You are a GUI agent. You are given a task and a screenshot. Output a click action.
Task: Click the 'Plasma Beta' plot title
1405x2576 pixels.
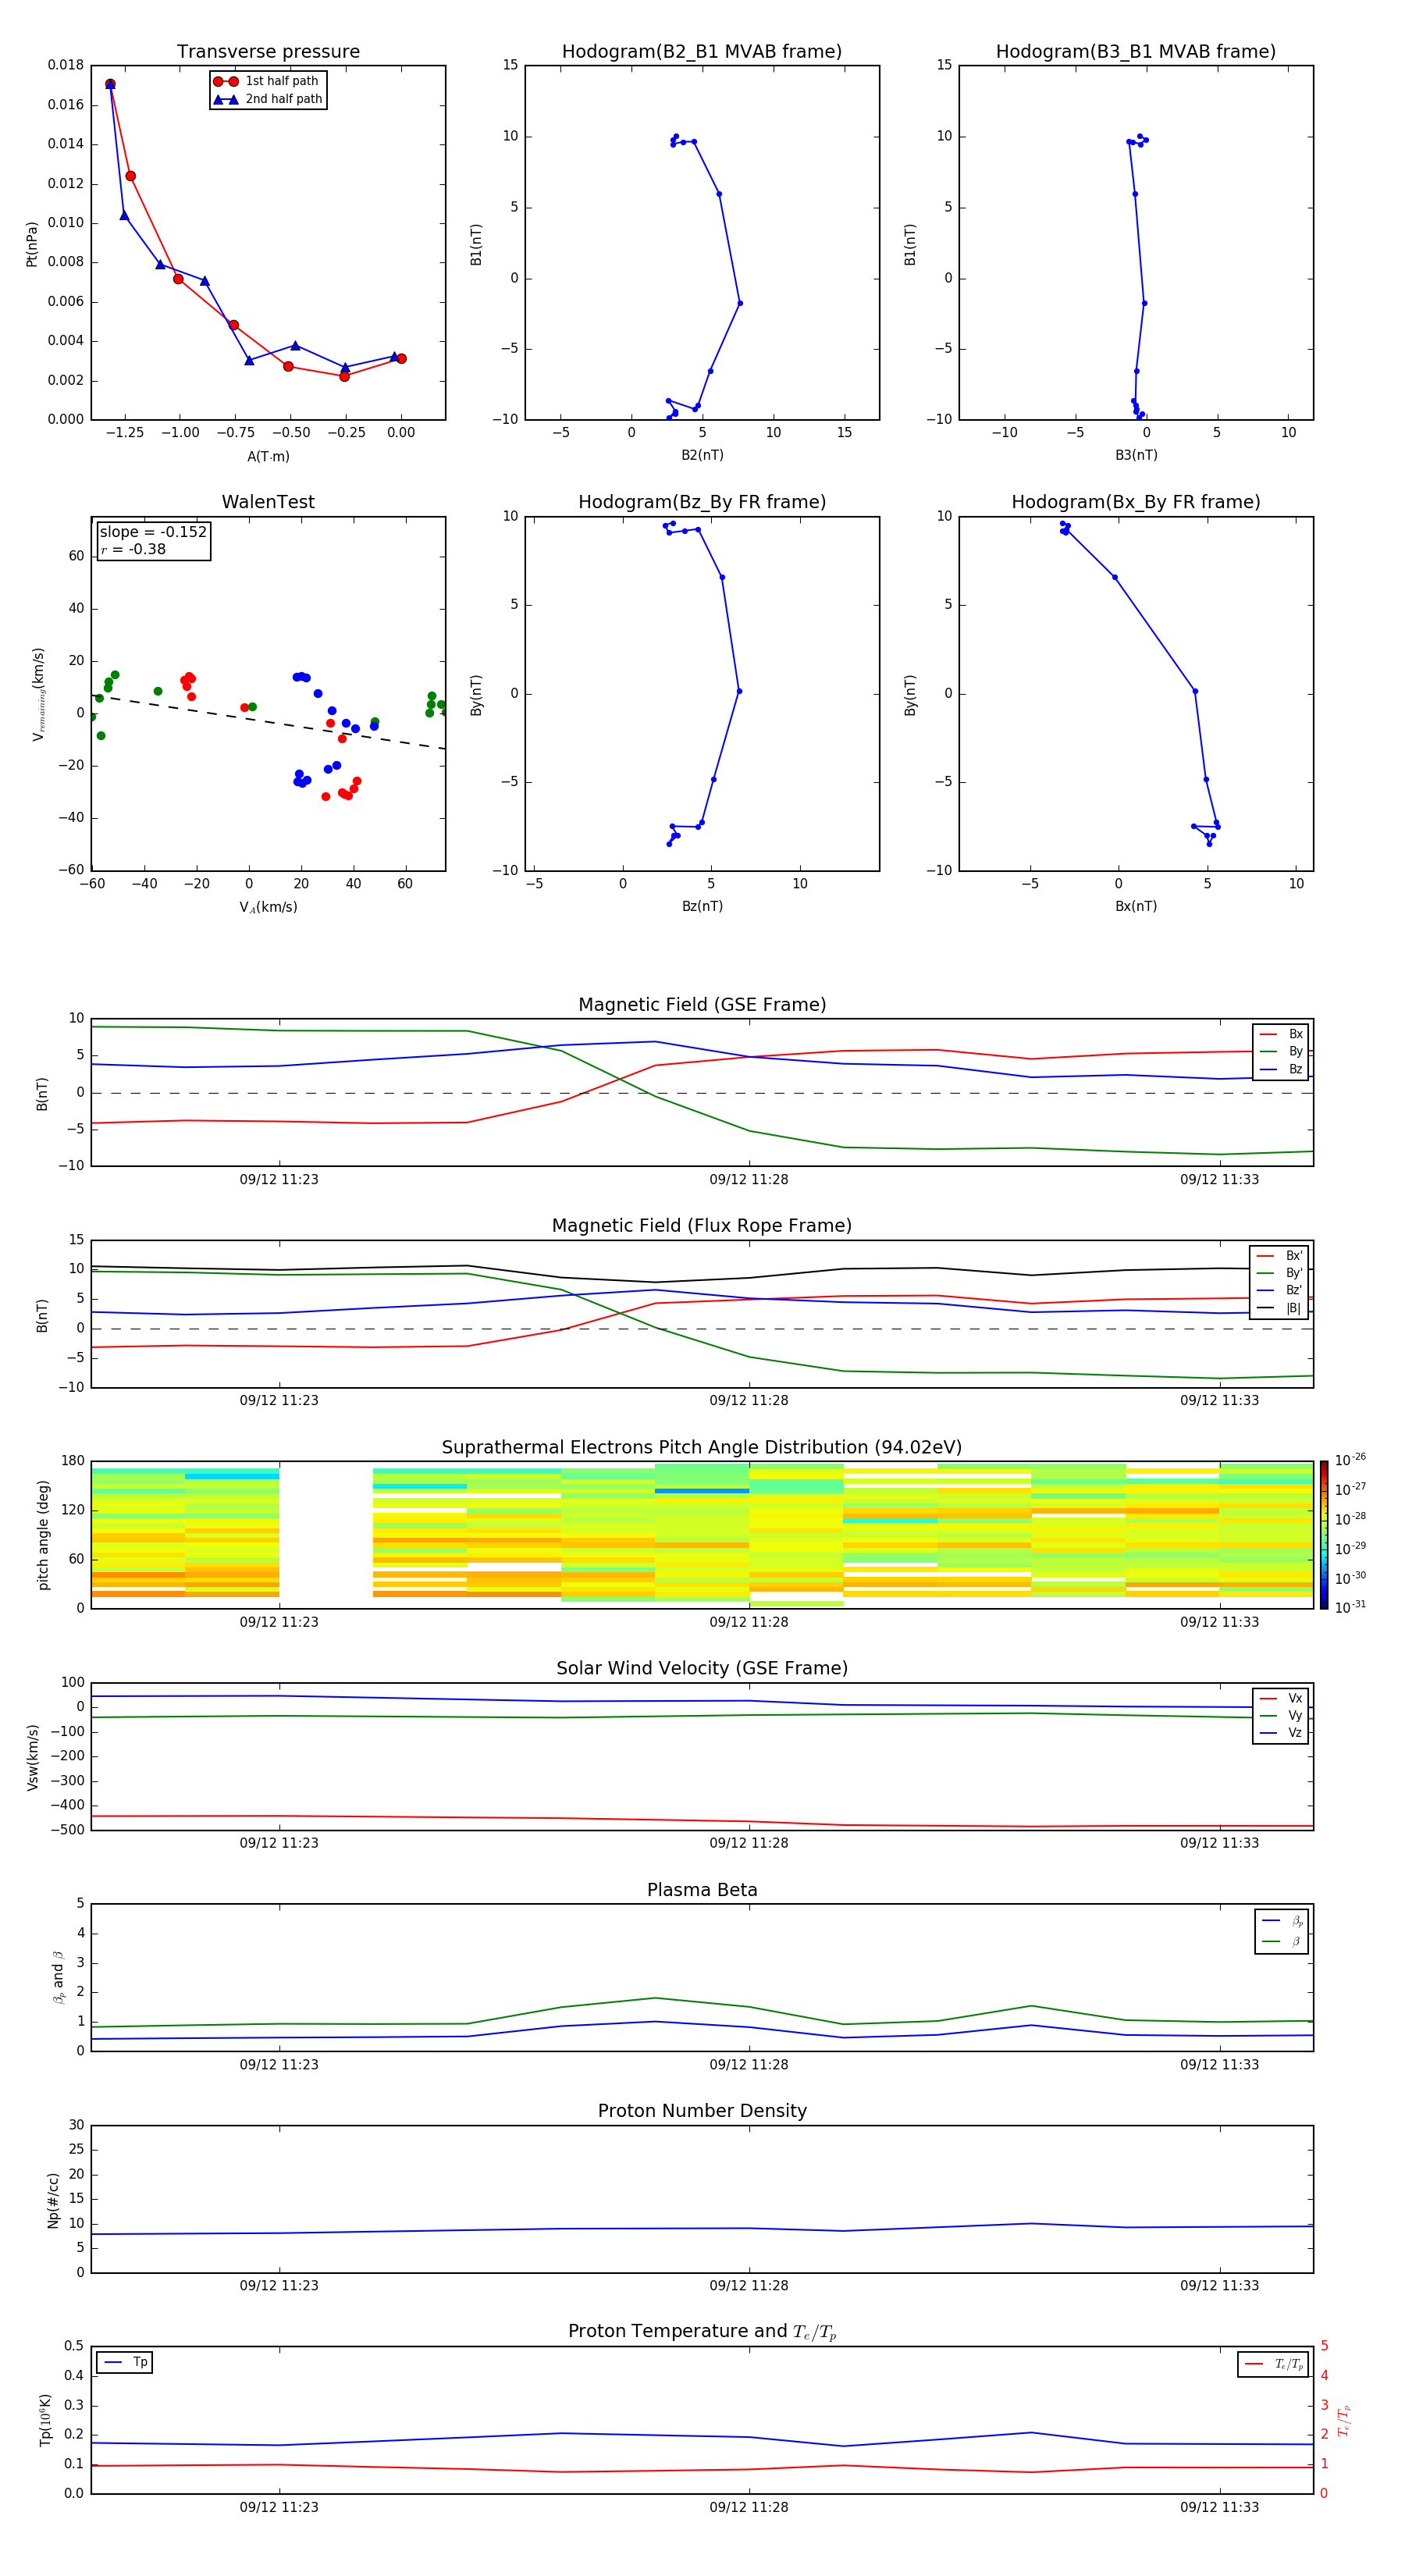tap(702, 1890)
